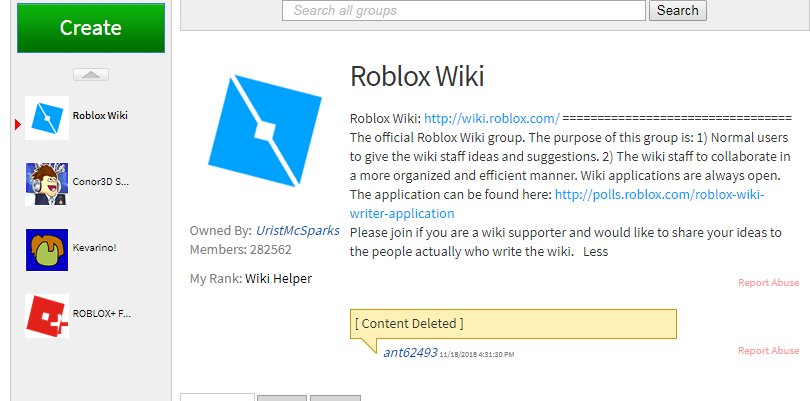Click the Members: 282562 count
810x401 pixels.
241,250
